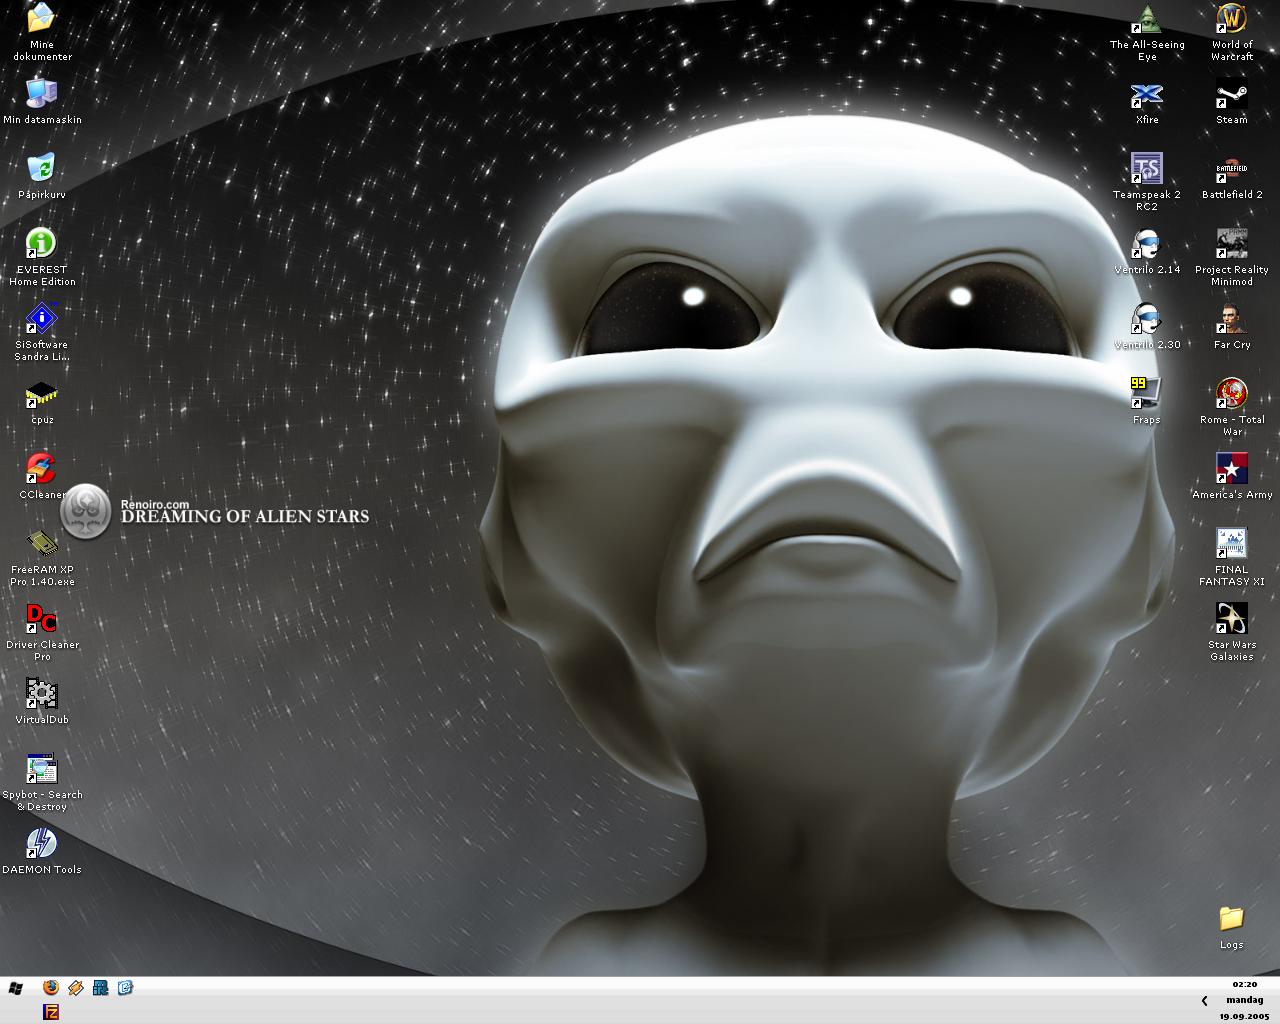Open the Windows Start button in taskbar
1280x1024 pixels.
pyautogui.click(x=15, y=988)
